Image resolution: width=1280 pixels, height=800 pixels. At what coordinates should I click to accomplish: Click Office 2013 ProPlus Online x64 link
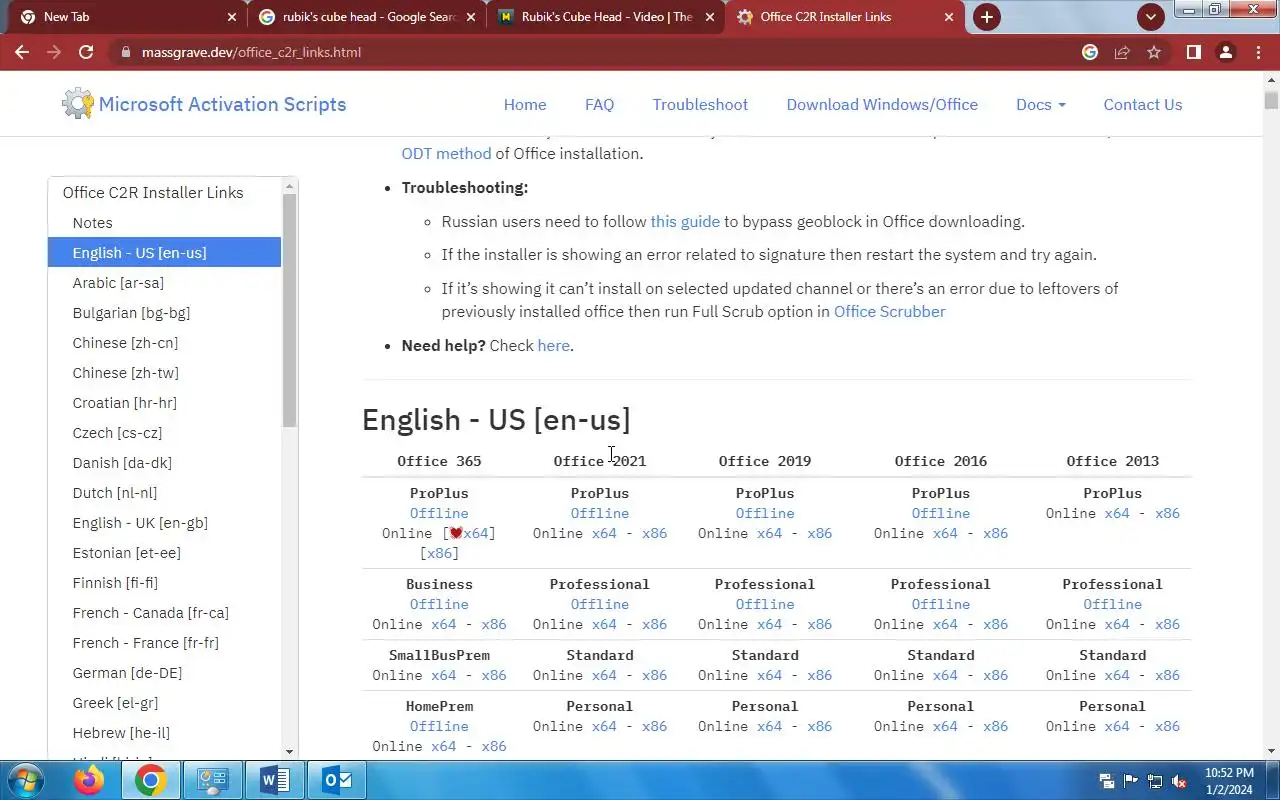click(x=1117, y=513)
